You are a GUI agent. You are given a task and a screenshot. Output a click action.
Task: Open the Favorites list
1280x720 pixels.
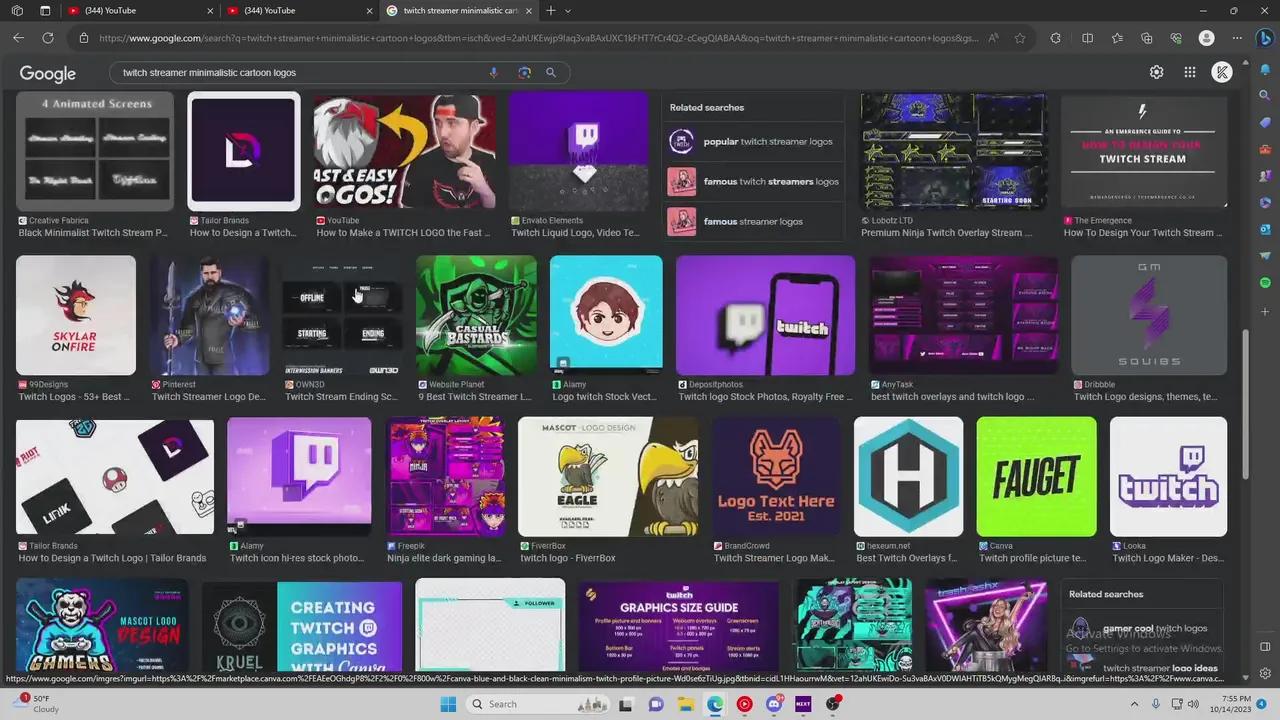click(1117, 38)
